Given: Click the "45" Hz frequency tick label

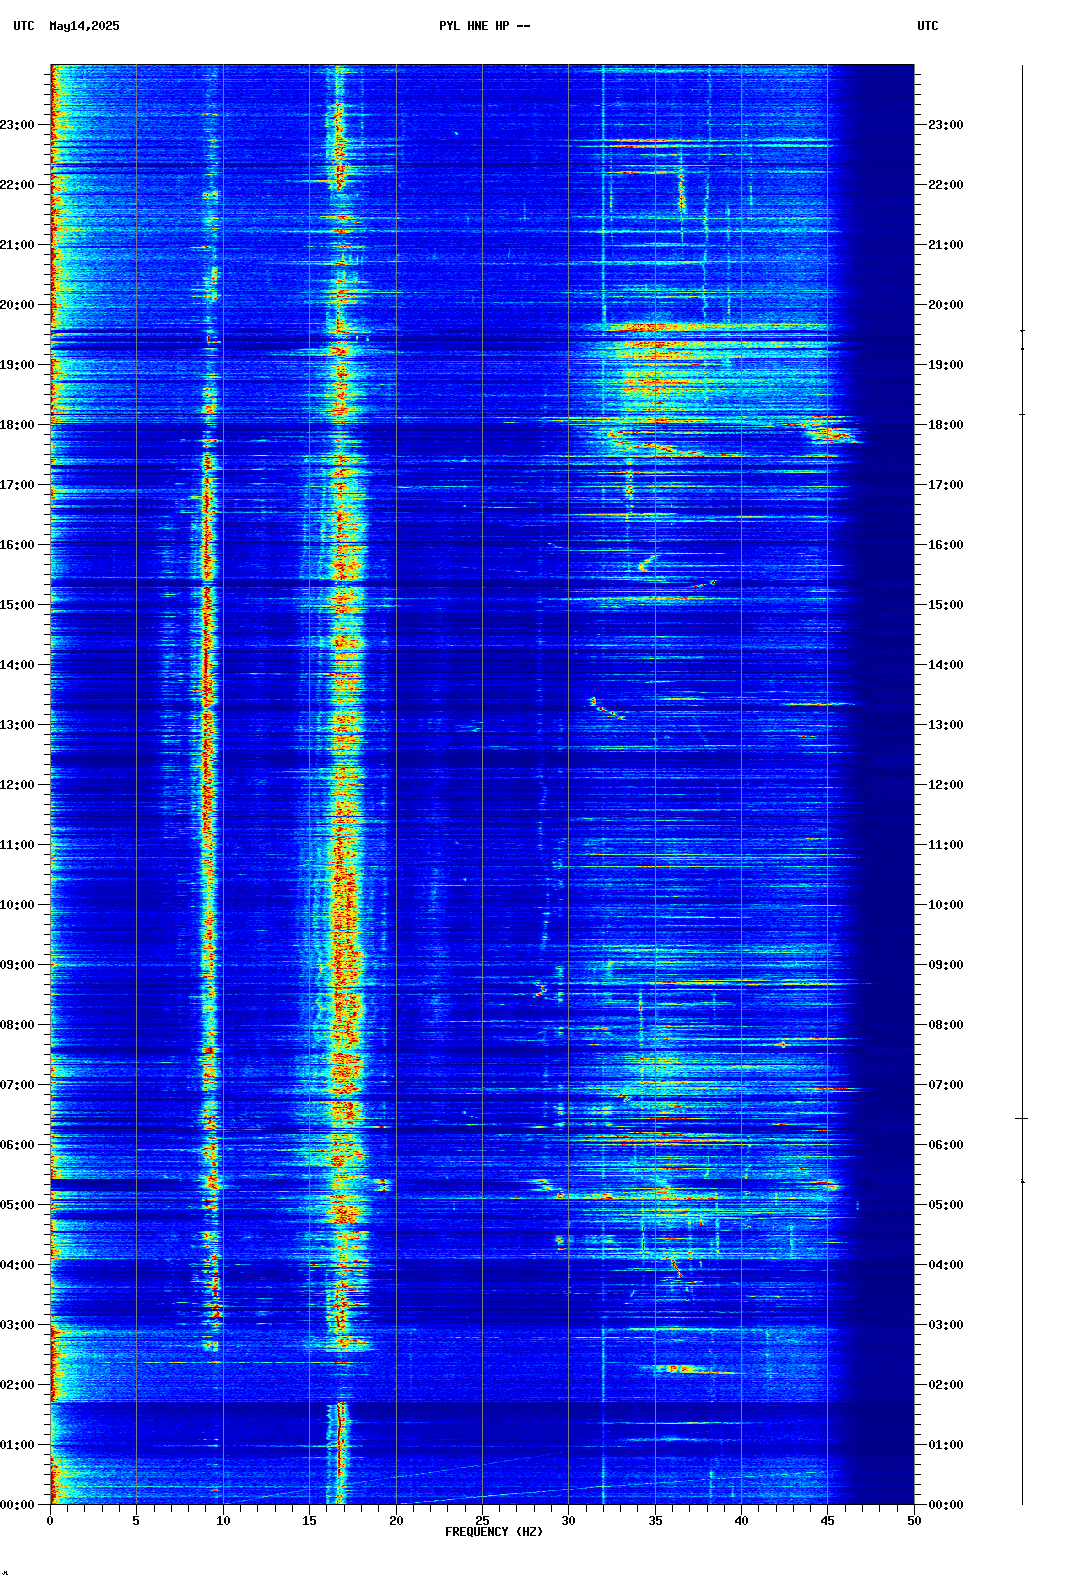Looking at the screenshot, I should tap(828, 1521).
